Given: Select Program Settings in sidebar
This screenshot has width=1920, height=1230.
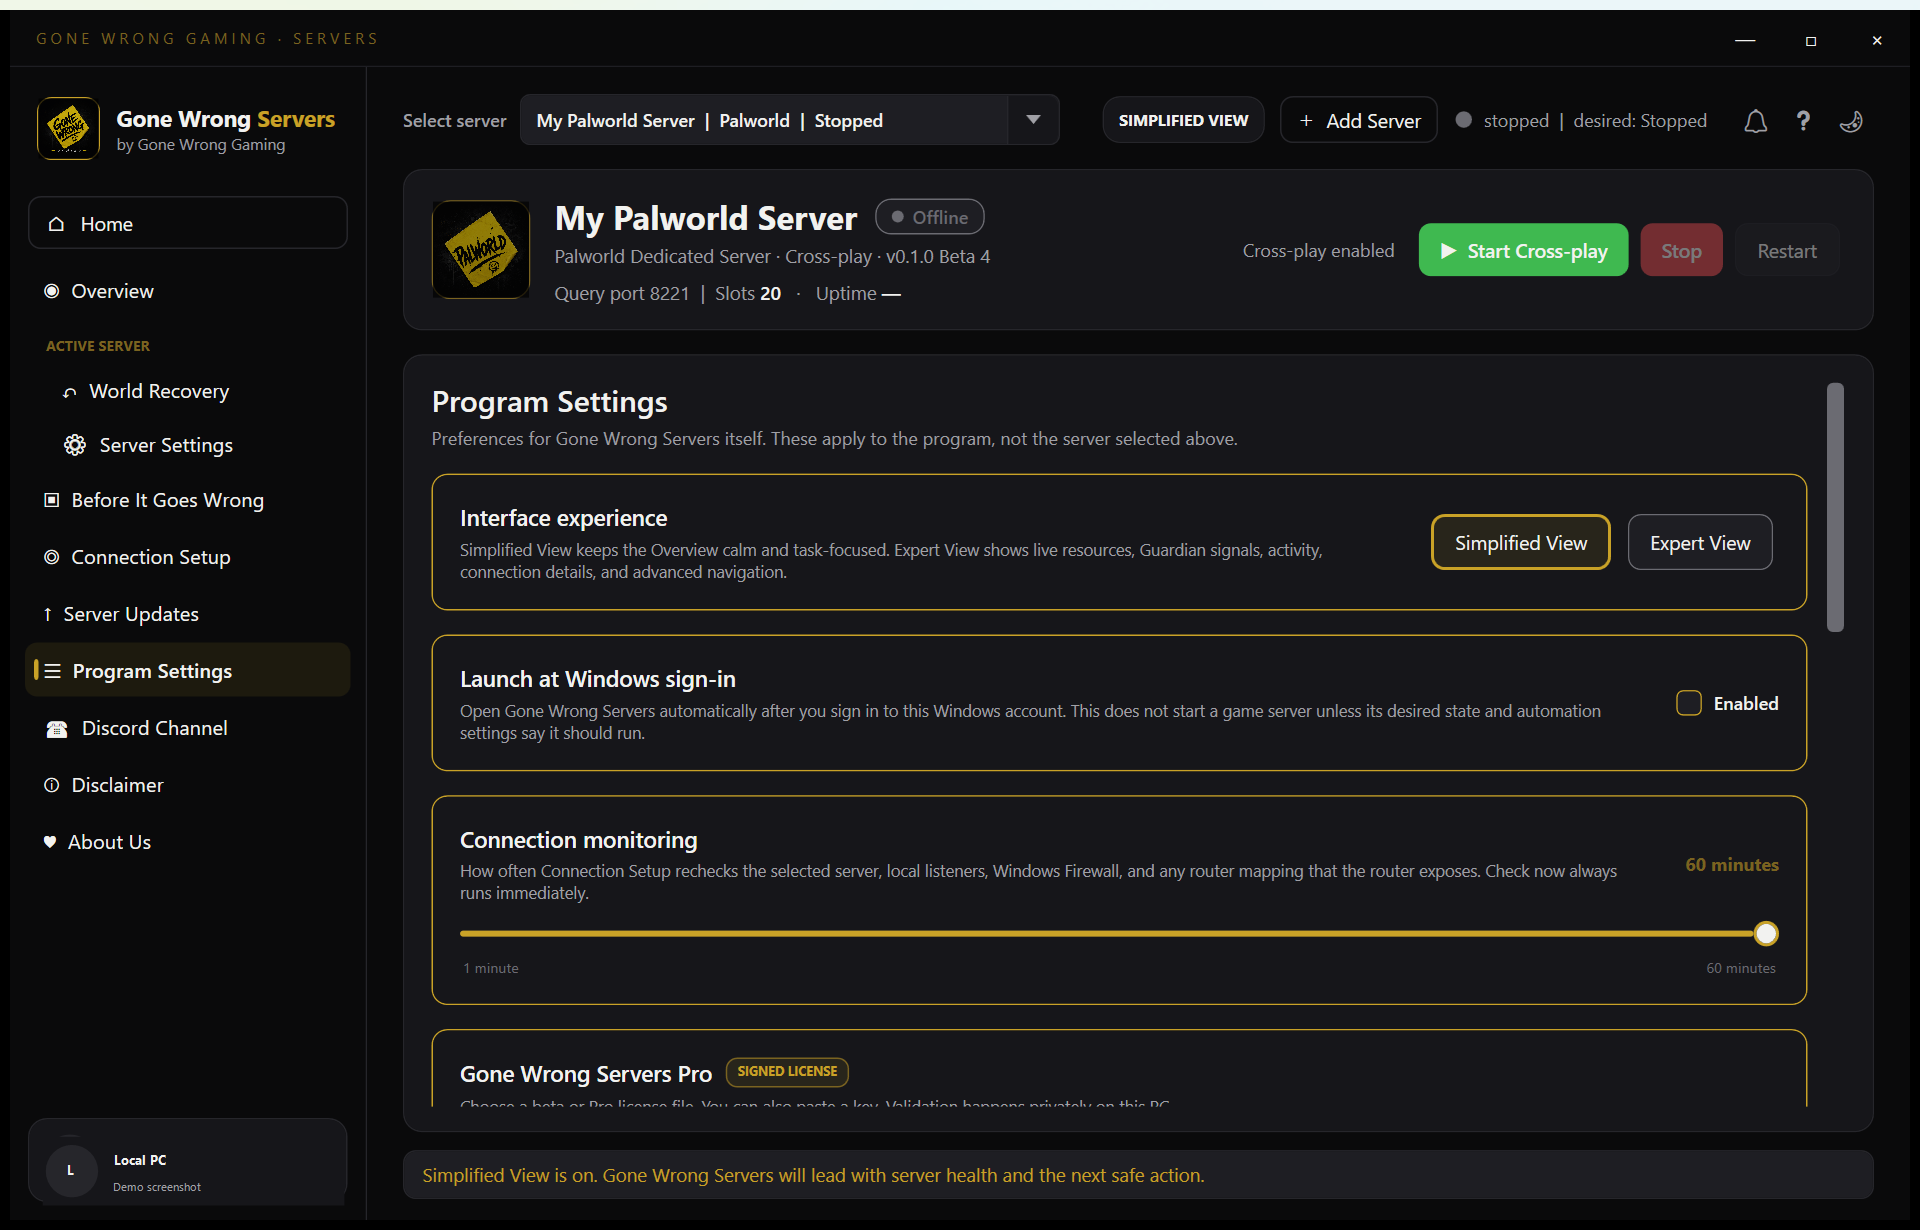Looking at the screenshot, I should (x=189, y=670).
